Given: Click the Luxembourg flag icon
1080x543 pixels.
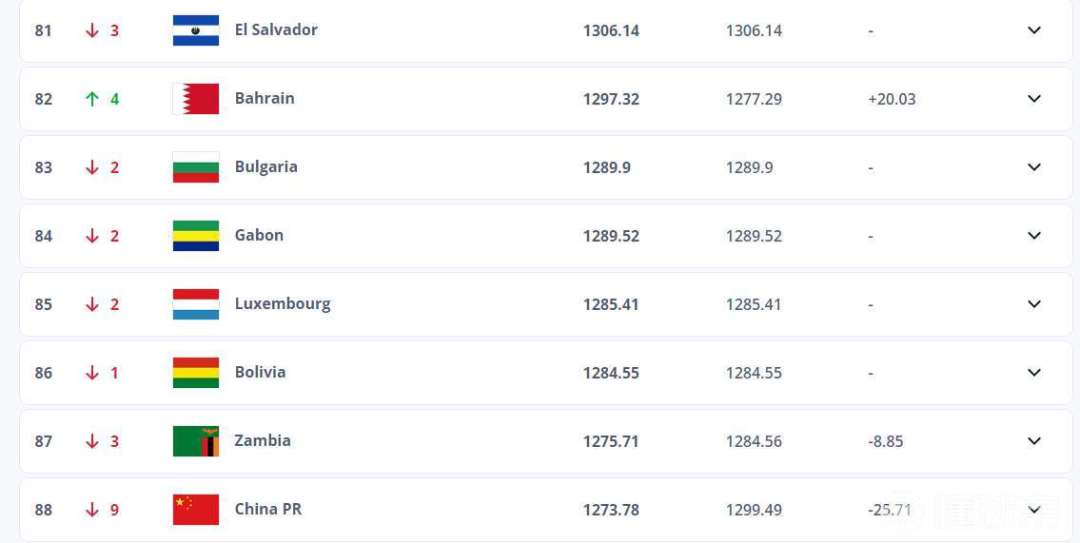Looking at the screenshot, I should click(x=196, y=304).
